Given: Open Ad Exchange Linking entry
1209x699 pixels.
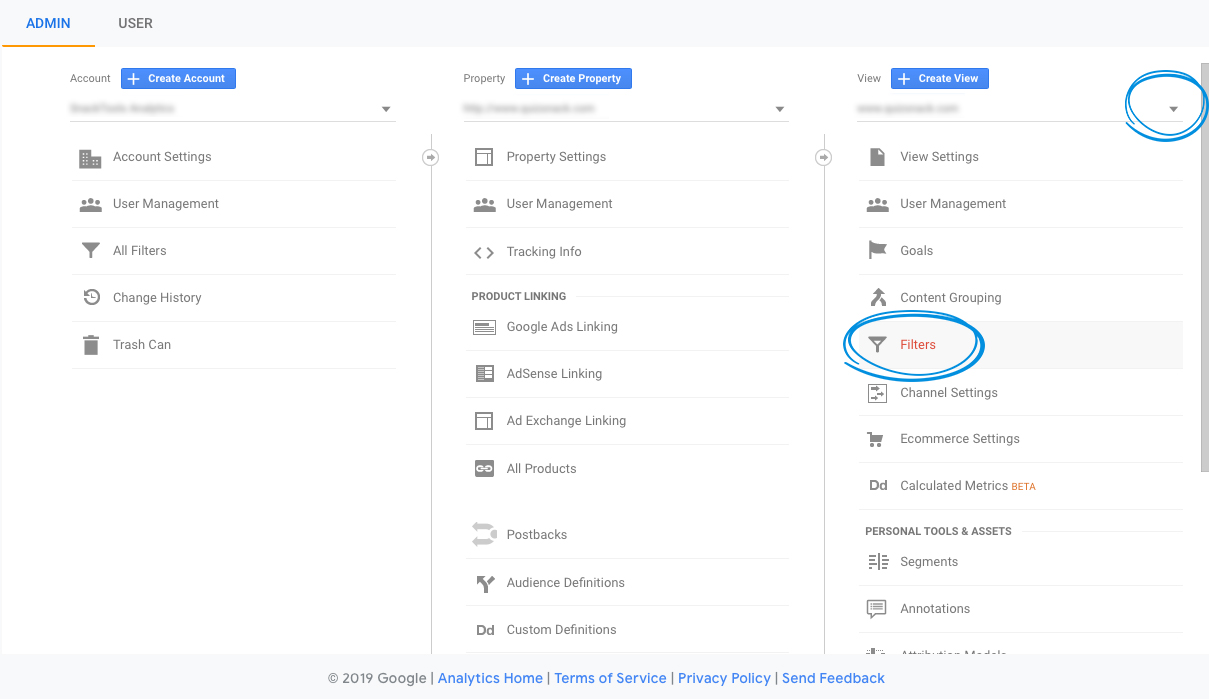Looking at the screenshot, I should (x=566, y=421).
